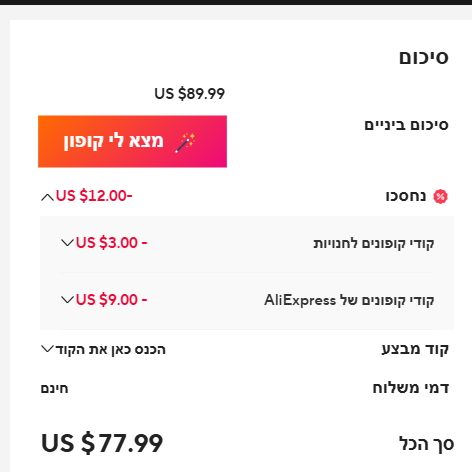This screenshot has width=472, height=472.
Task: Collapse the US $12.00 savings breakdown chevron
Action: tap(47, 197)
